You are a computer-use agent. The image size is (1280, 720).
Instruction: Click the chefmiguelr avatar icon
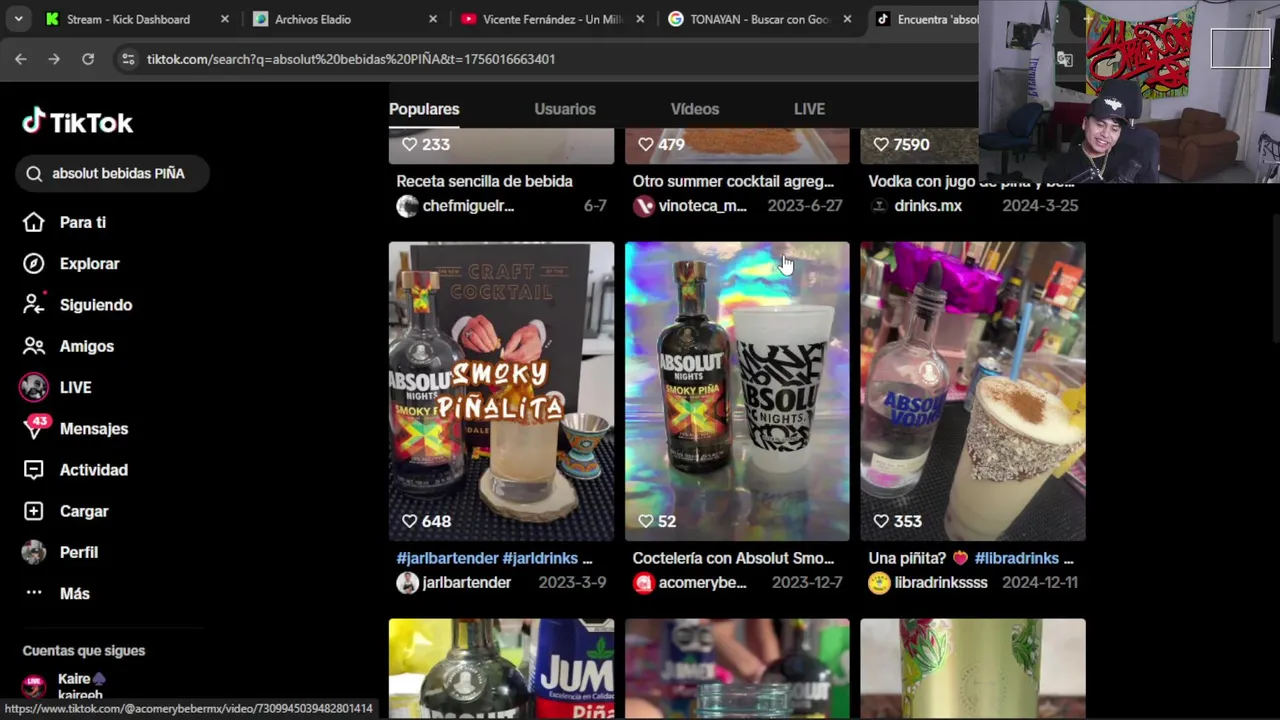(407, 206)
